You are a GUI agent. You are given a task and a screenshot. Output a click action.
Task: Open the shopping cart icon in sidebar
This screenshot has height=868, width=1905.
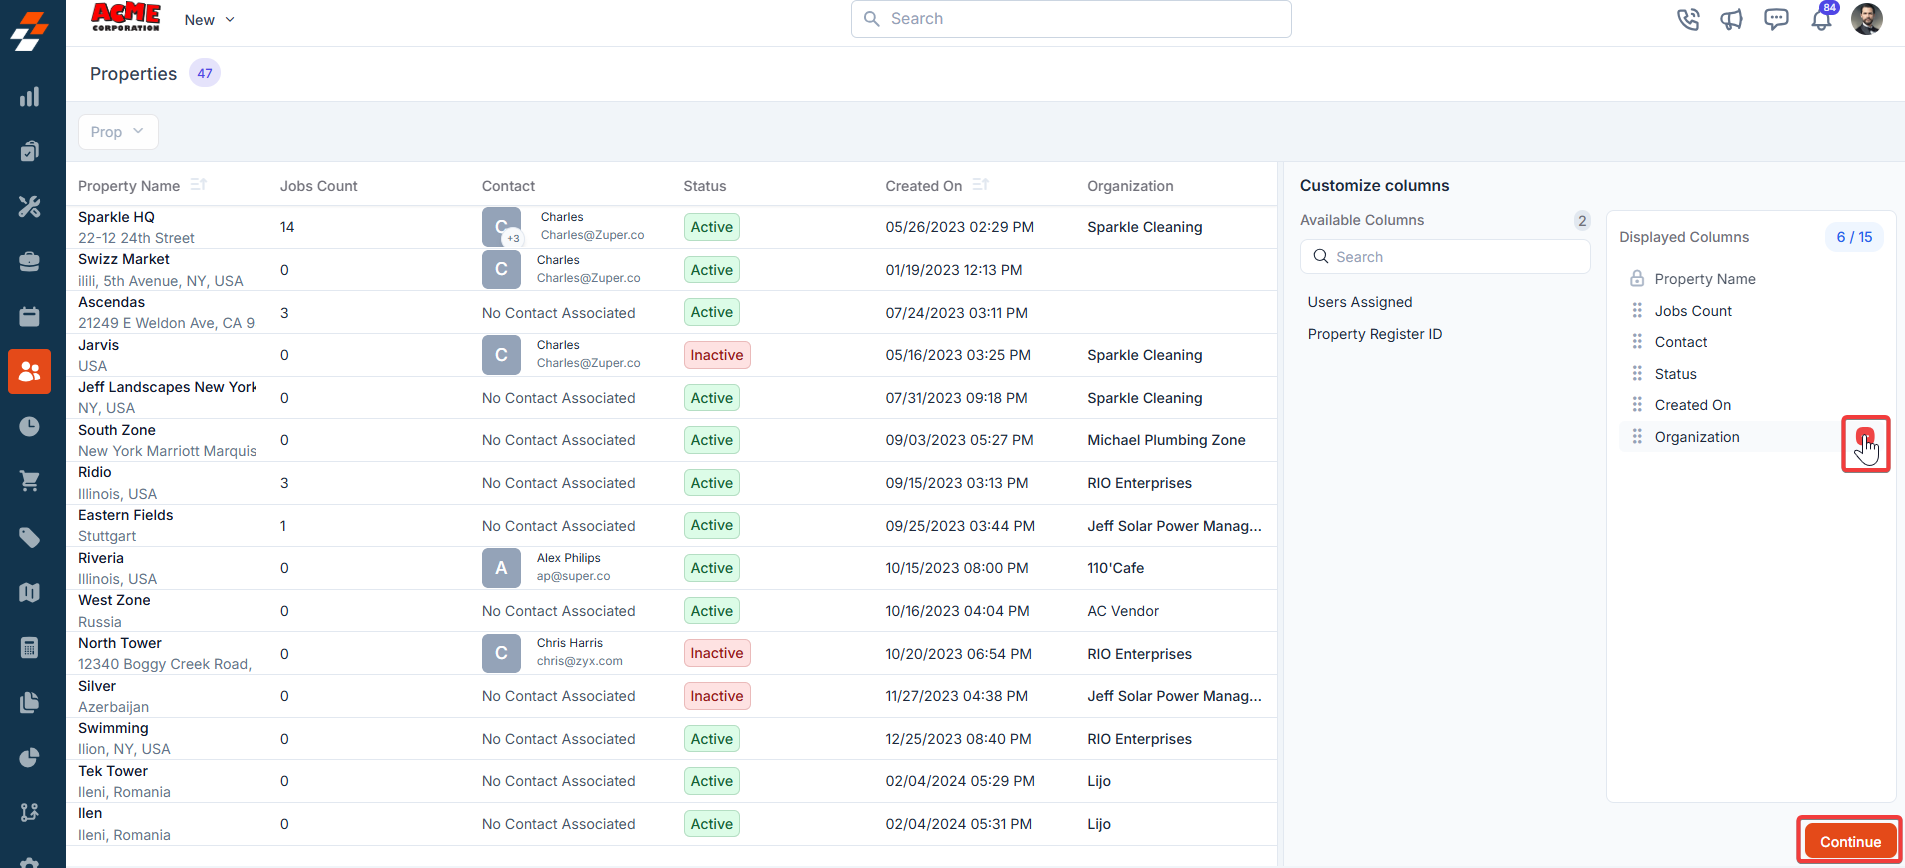[30, 482]
